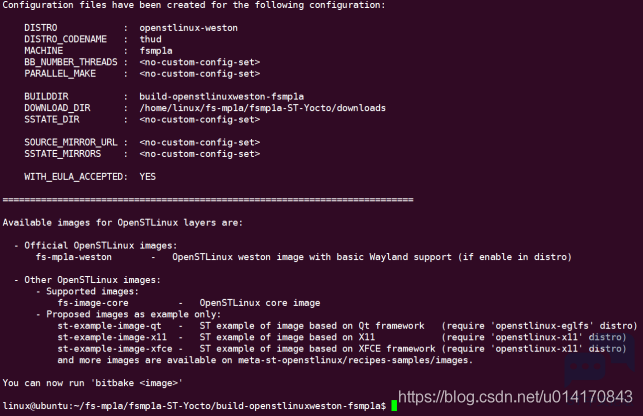This screenshot has width=643, height=416.
Task: Click the DISTRO_CODENAME value thud
Action: 150,39
